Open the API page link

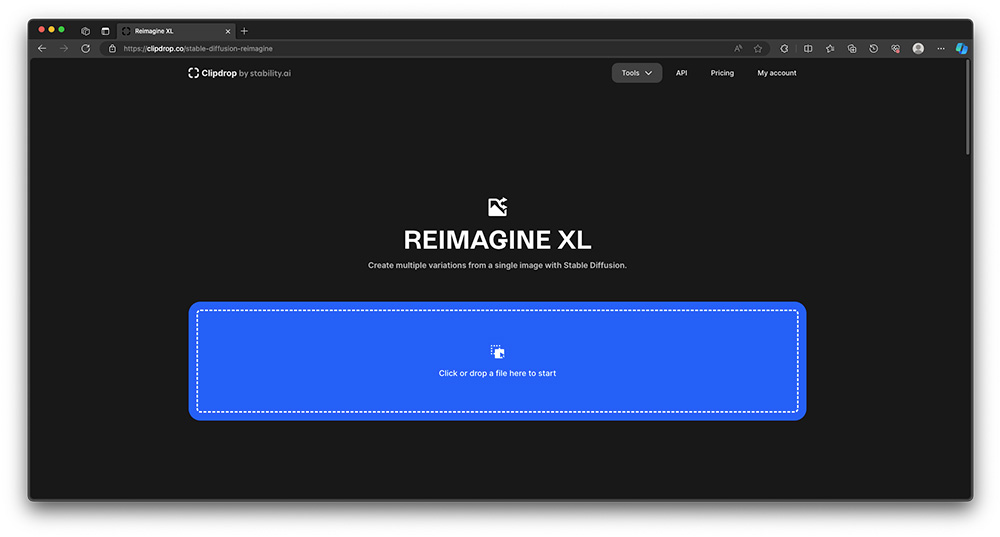coord(682,73)
